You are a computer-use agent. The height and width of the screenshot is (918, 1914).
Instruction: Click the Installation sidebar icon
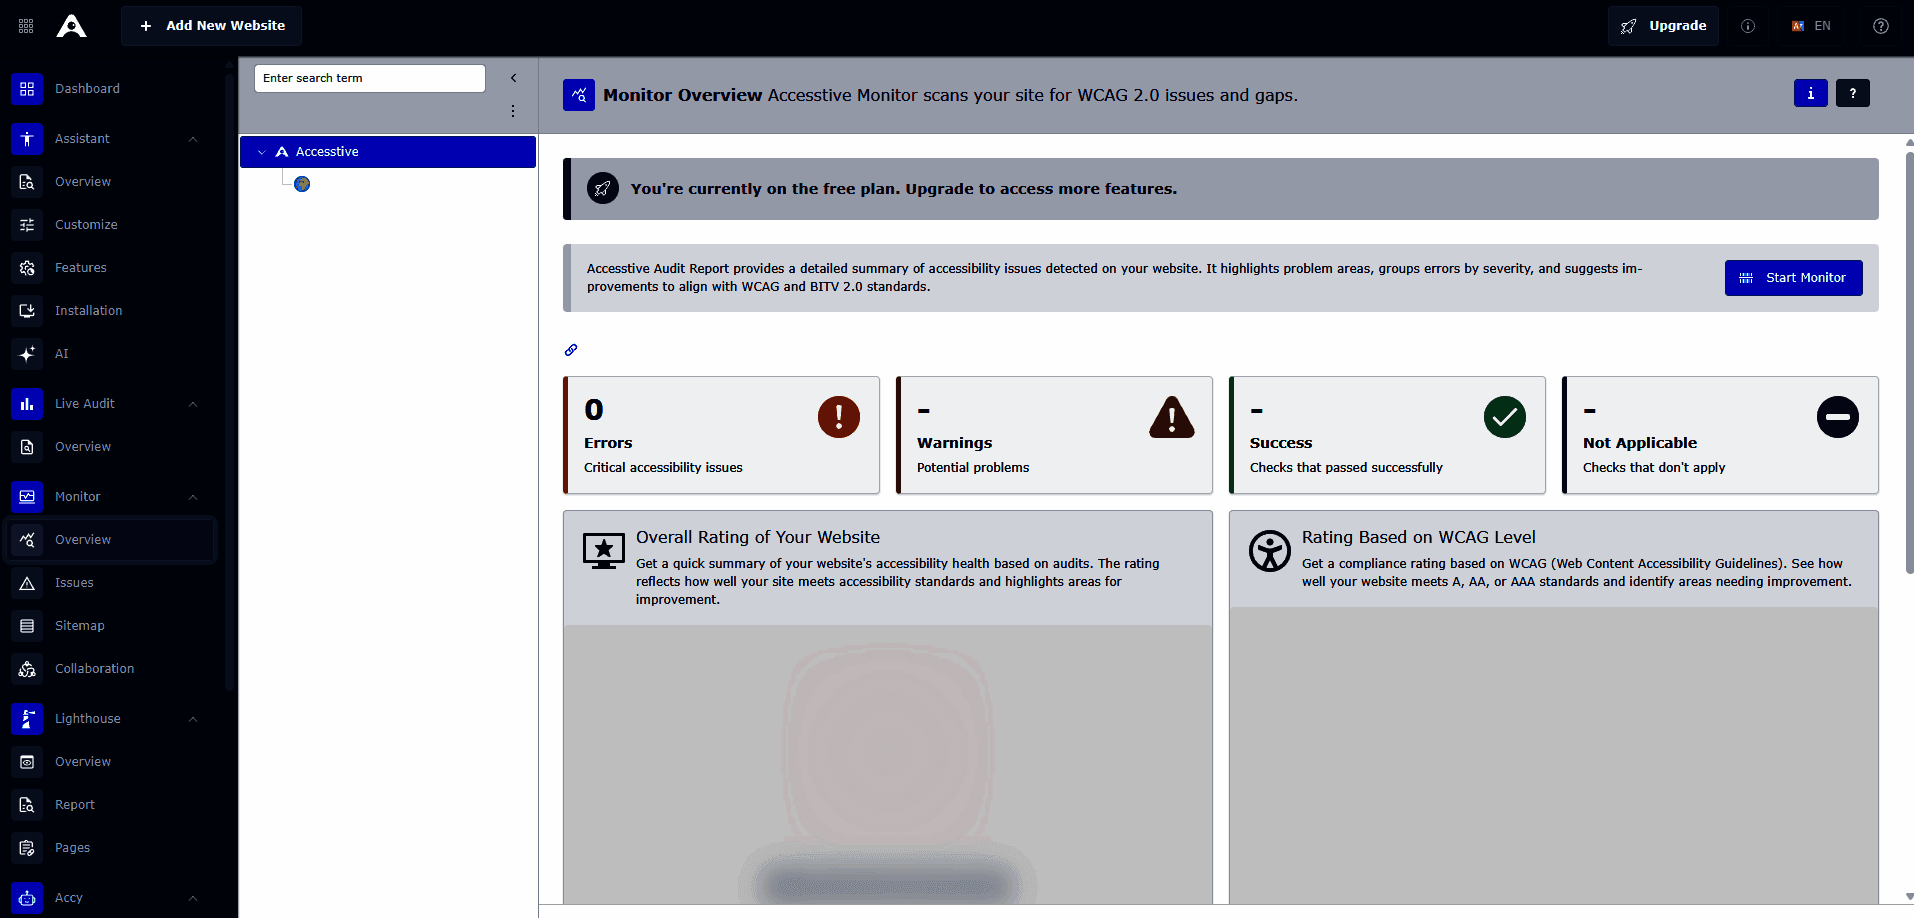click(26, 310)
